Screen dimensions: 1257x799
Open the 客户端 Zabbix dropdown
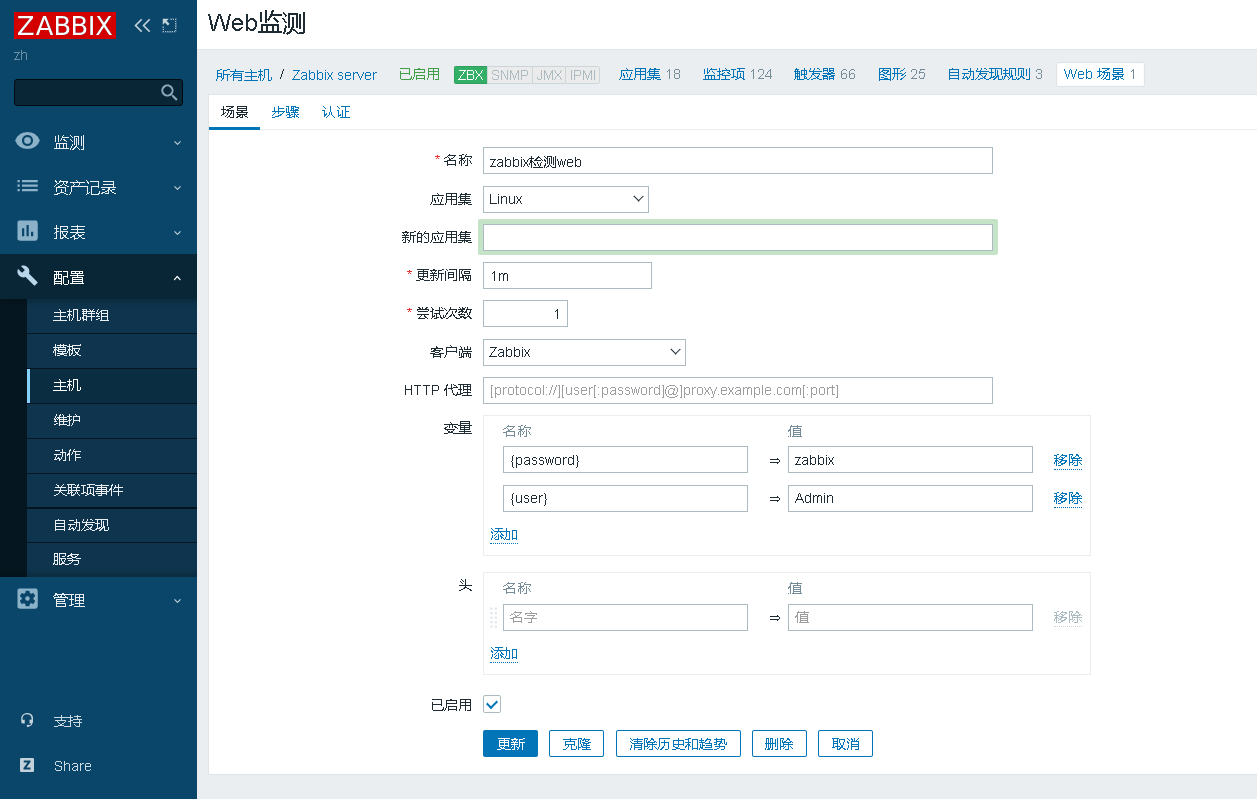[x=584, y=352]
